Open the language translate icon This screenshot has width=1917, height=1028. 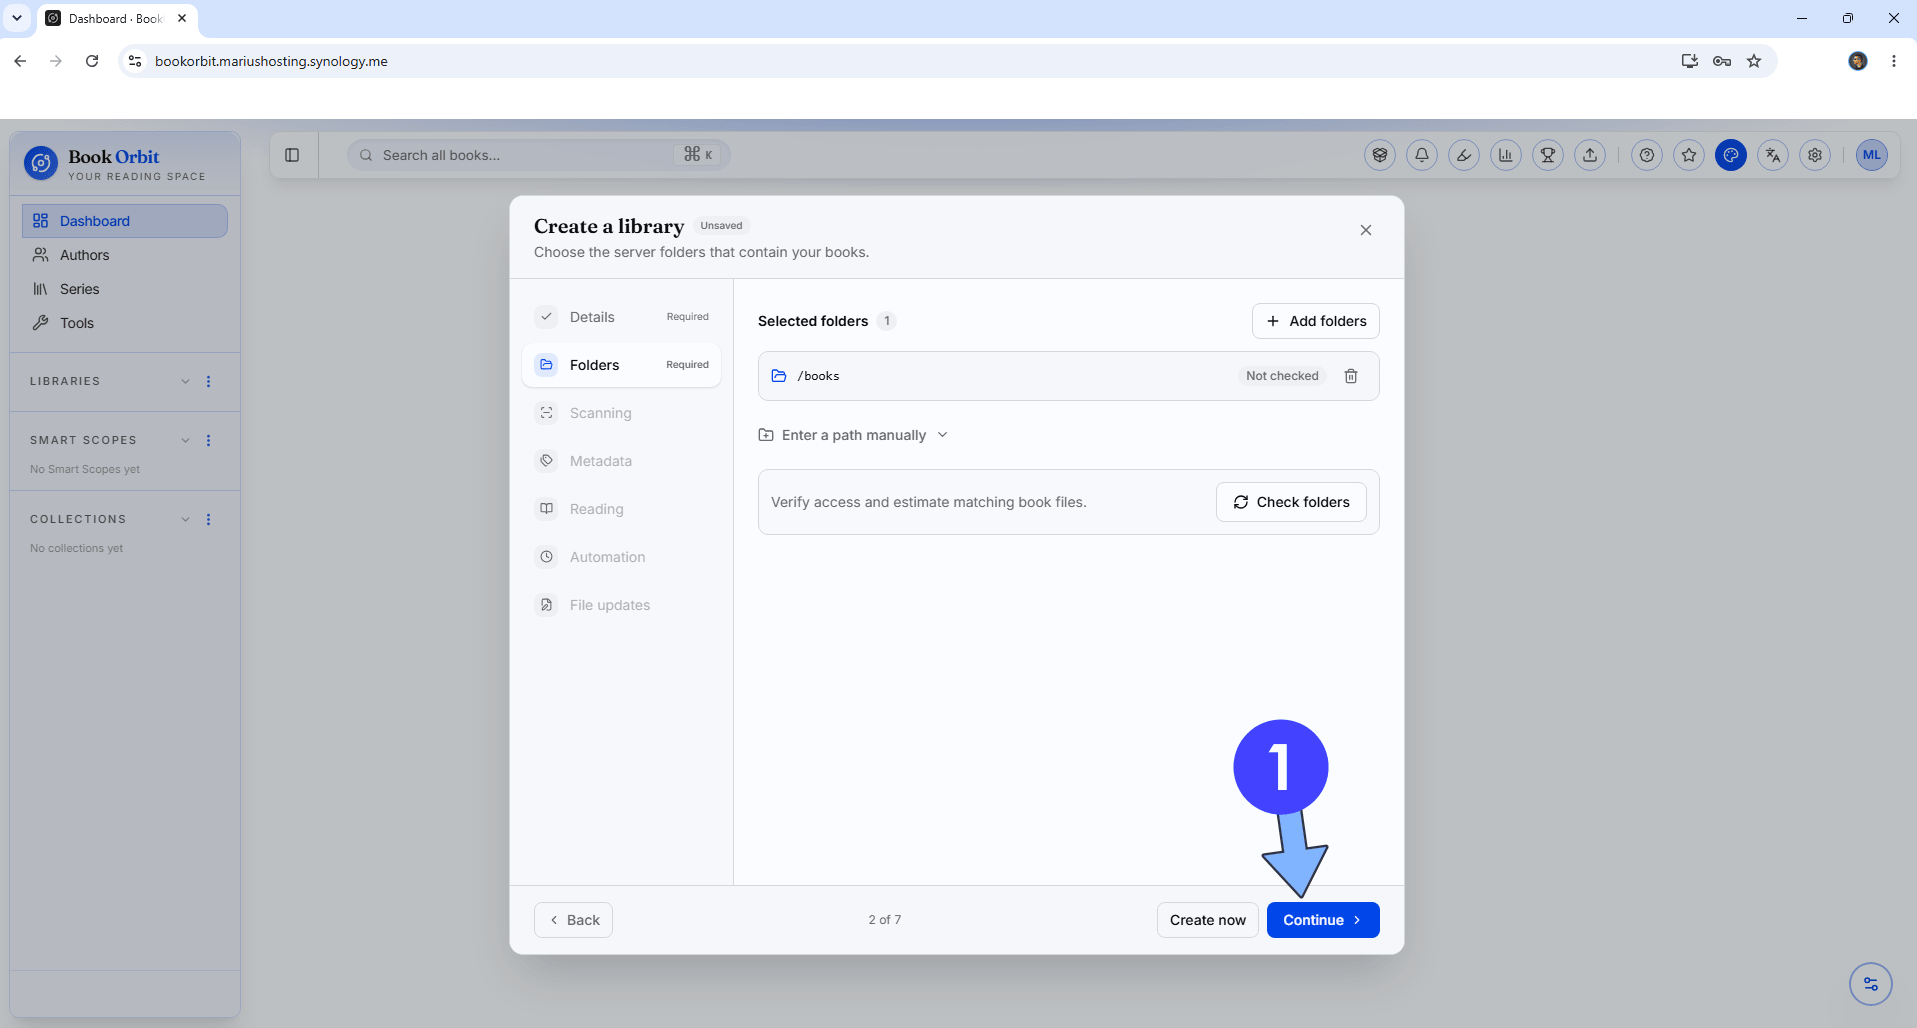pyautogui.click(x=1773, y=155)
